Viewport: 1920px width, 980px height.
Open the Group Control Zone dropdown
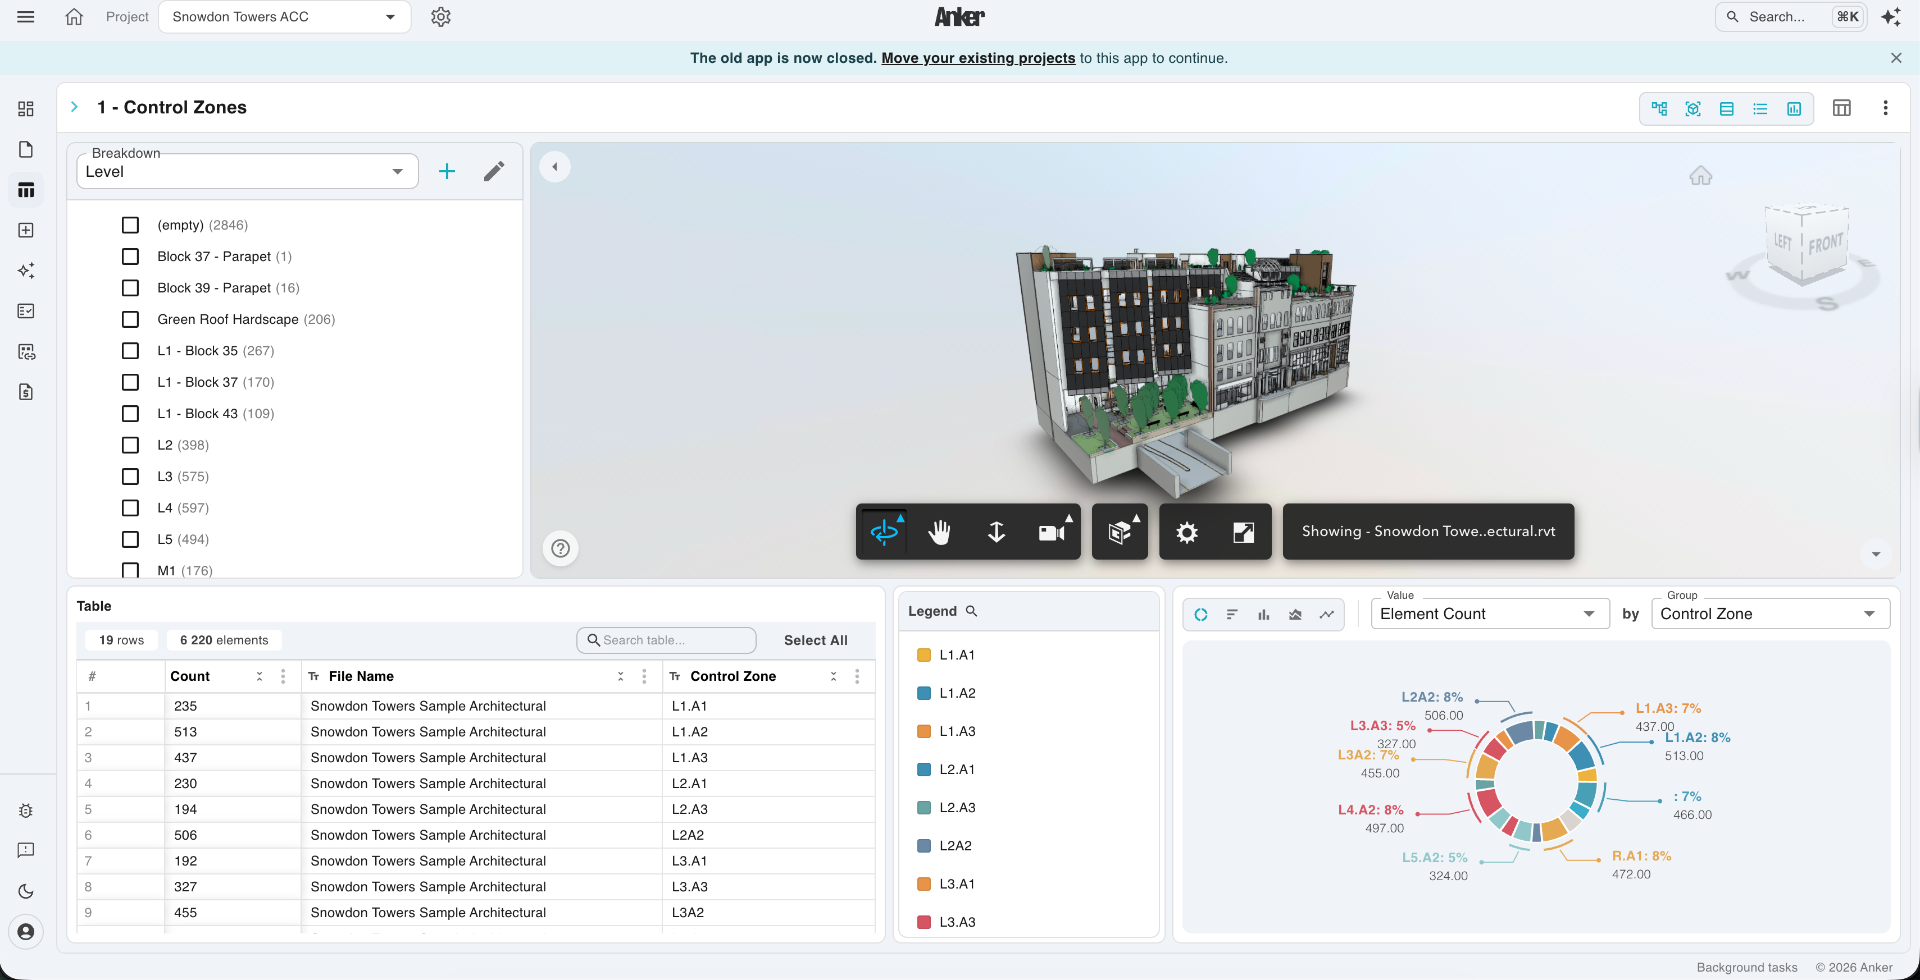pos(1770,614)
